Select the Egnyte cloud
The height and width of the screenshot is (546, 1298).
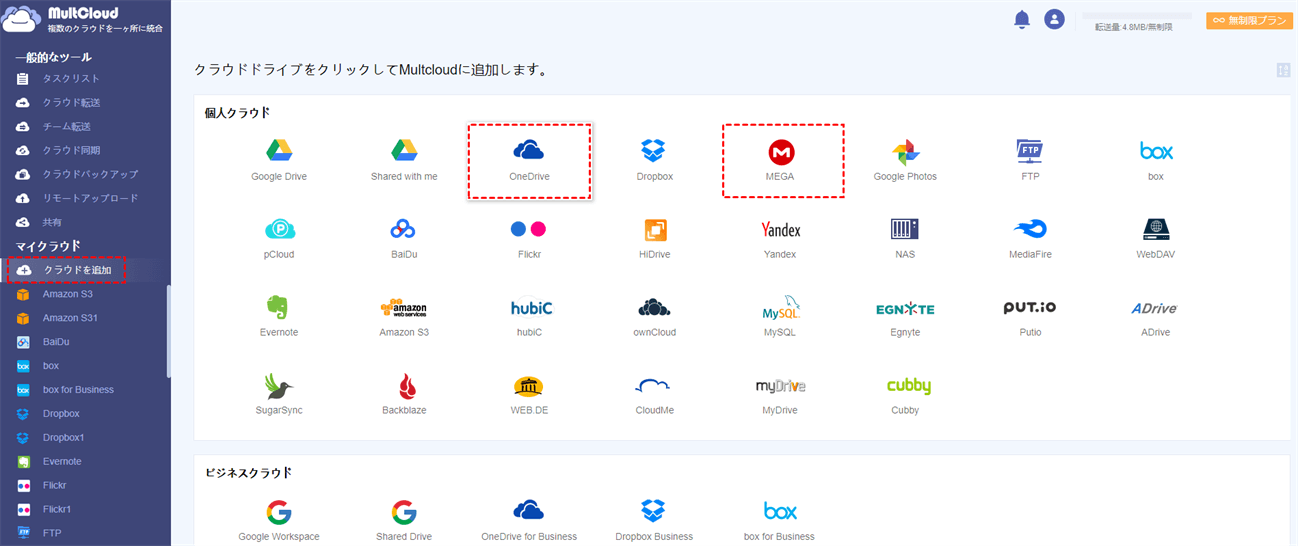(905, 316)
